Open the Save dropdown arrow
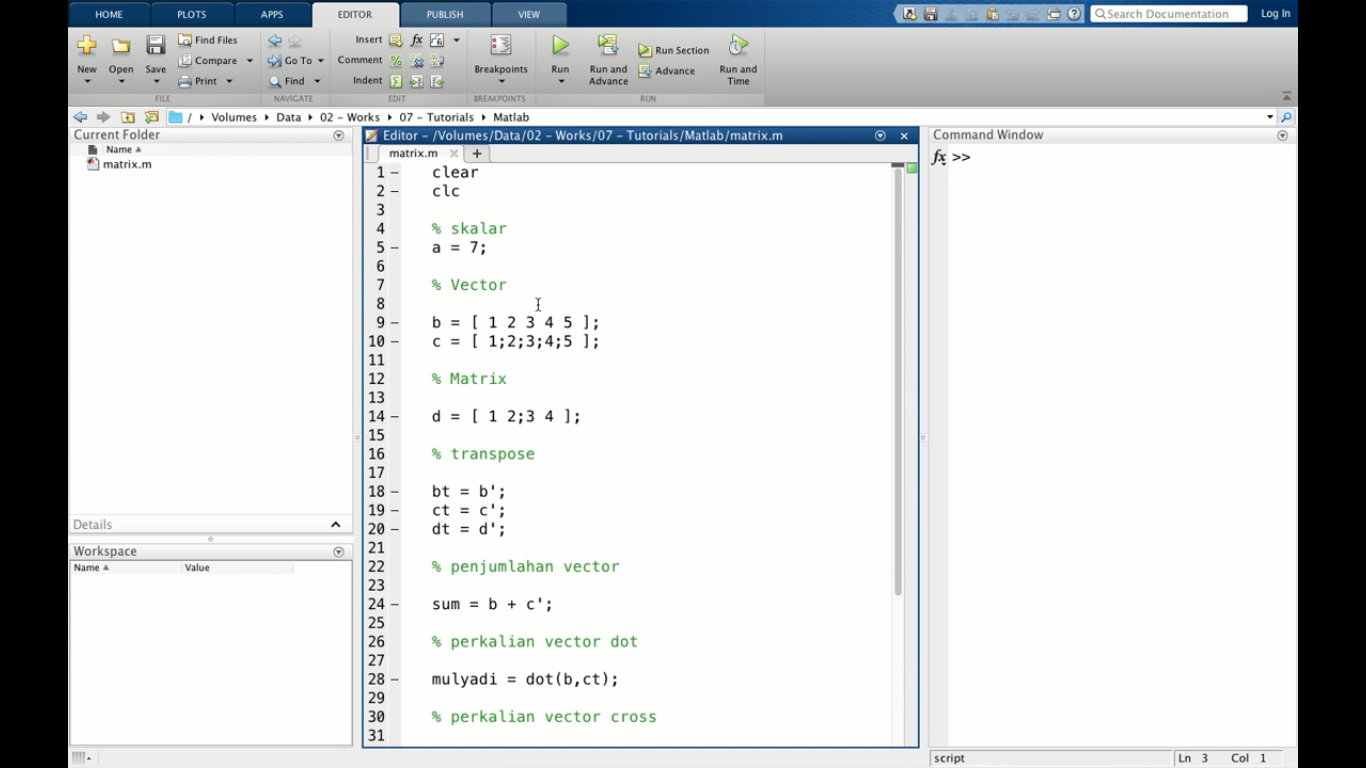 (155, 81)
